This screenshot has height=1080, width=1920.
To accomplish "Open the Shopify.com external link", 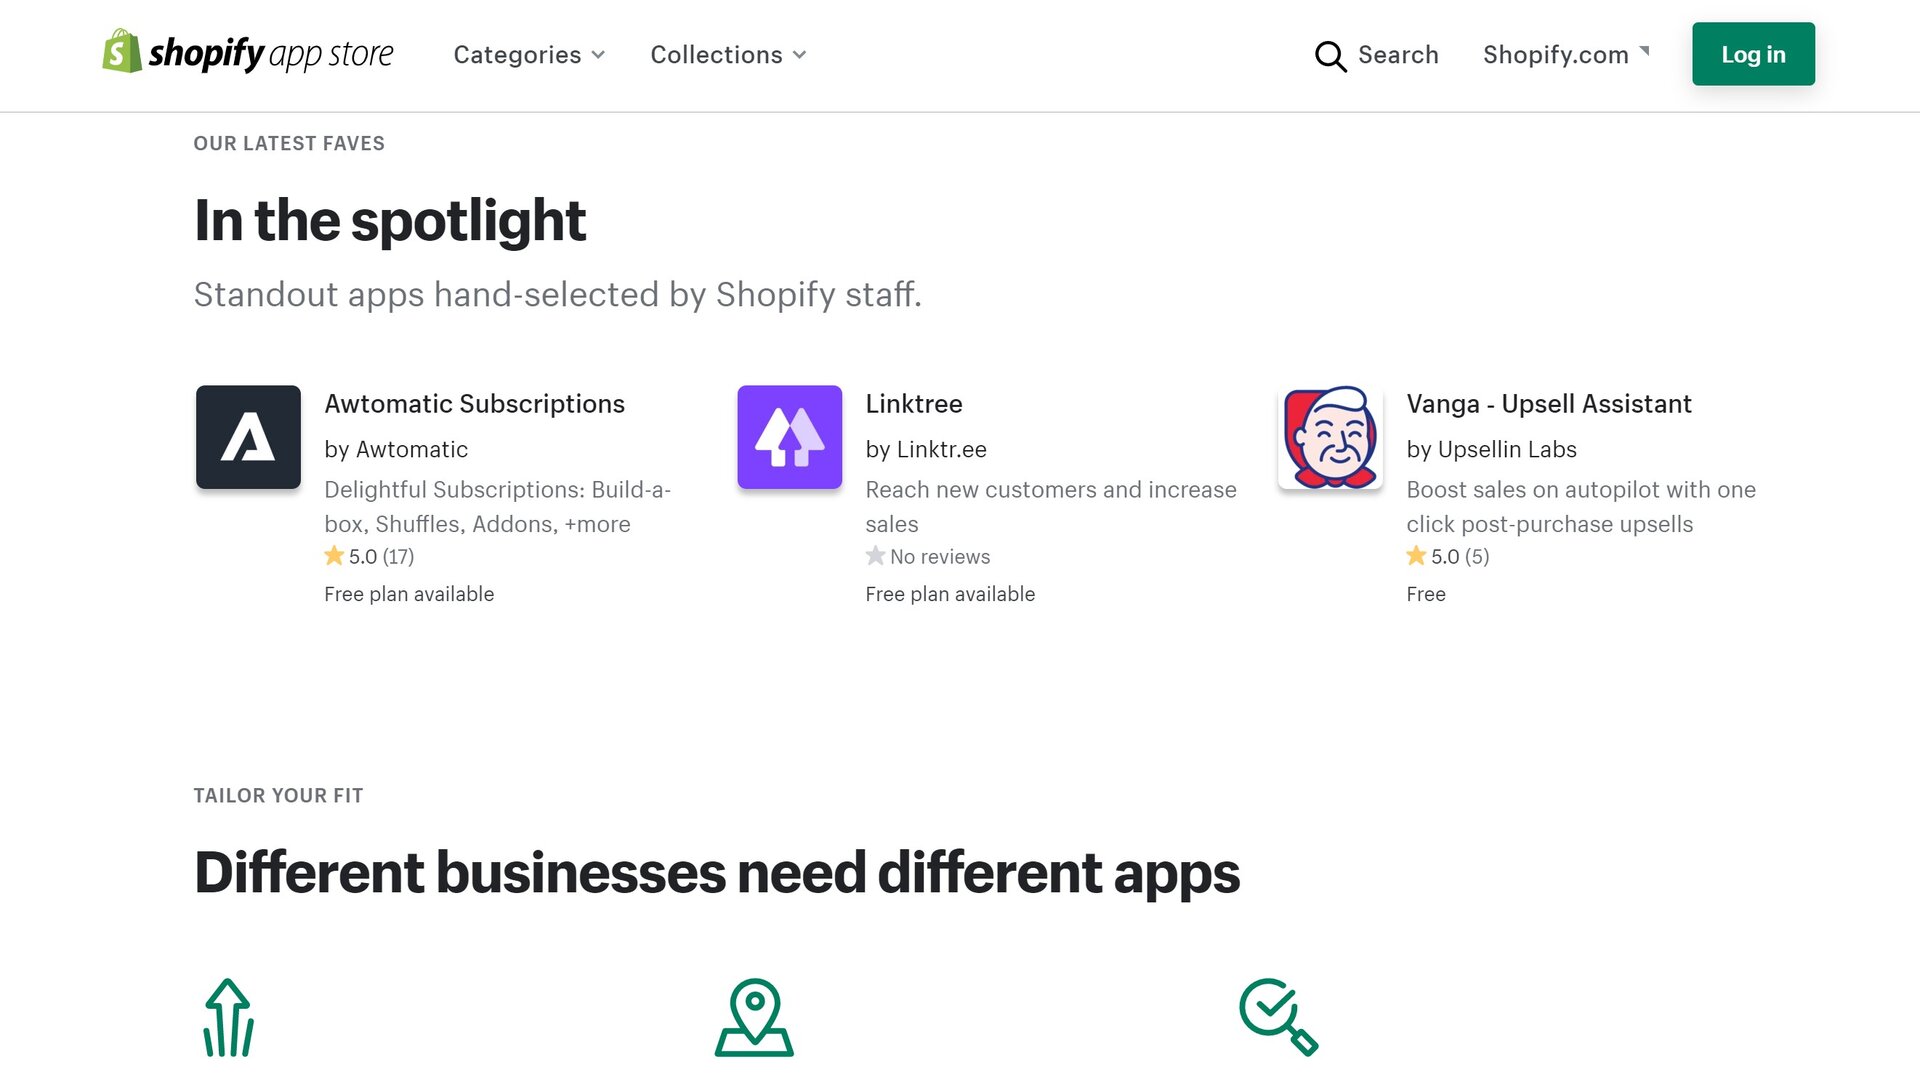I will [x=1566, y=55].
